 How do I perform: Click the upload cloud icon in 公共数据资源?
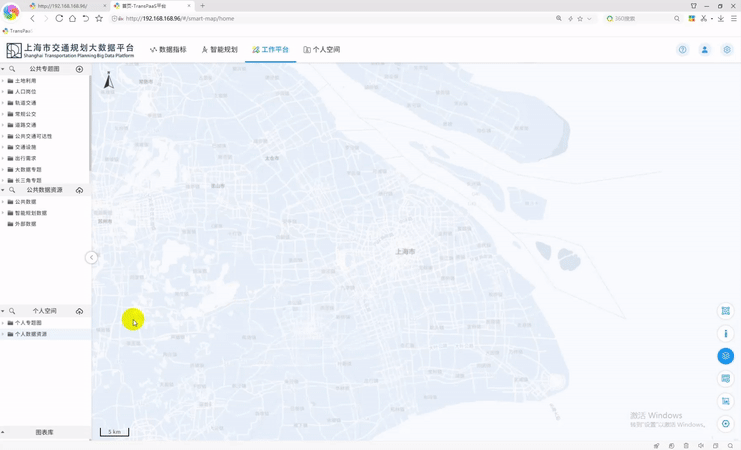click(x=79, y=190)
